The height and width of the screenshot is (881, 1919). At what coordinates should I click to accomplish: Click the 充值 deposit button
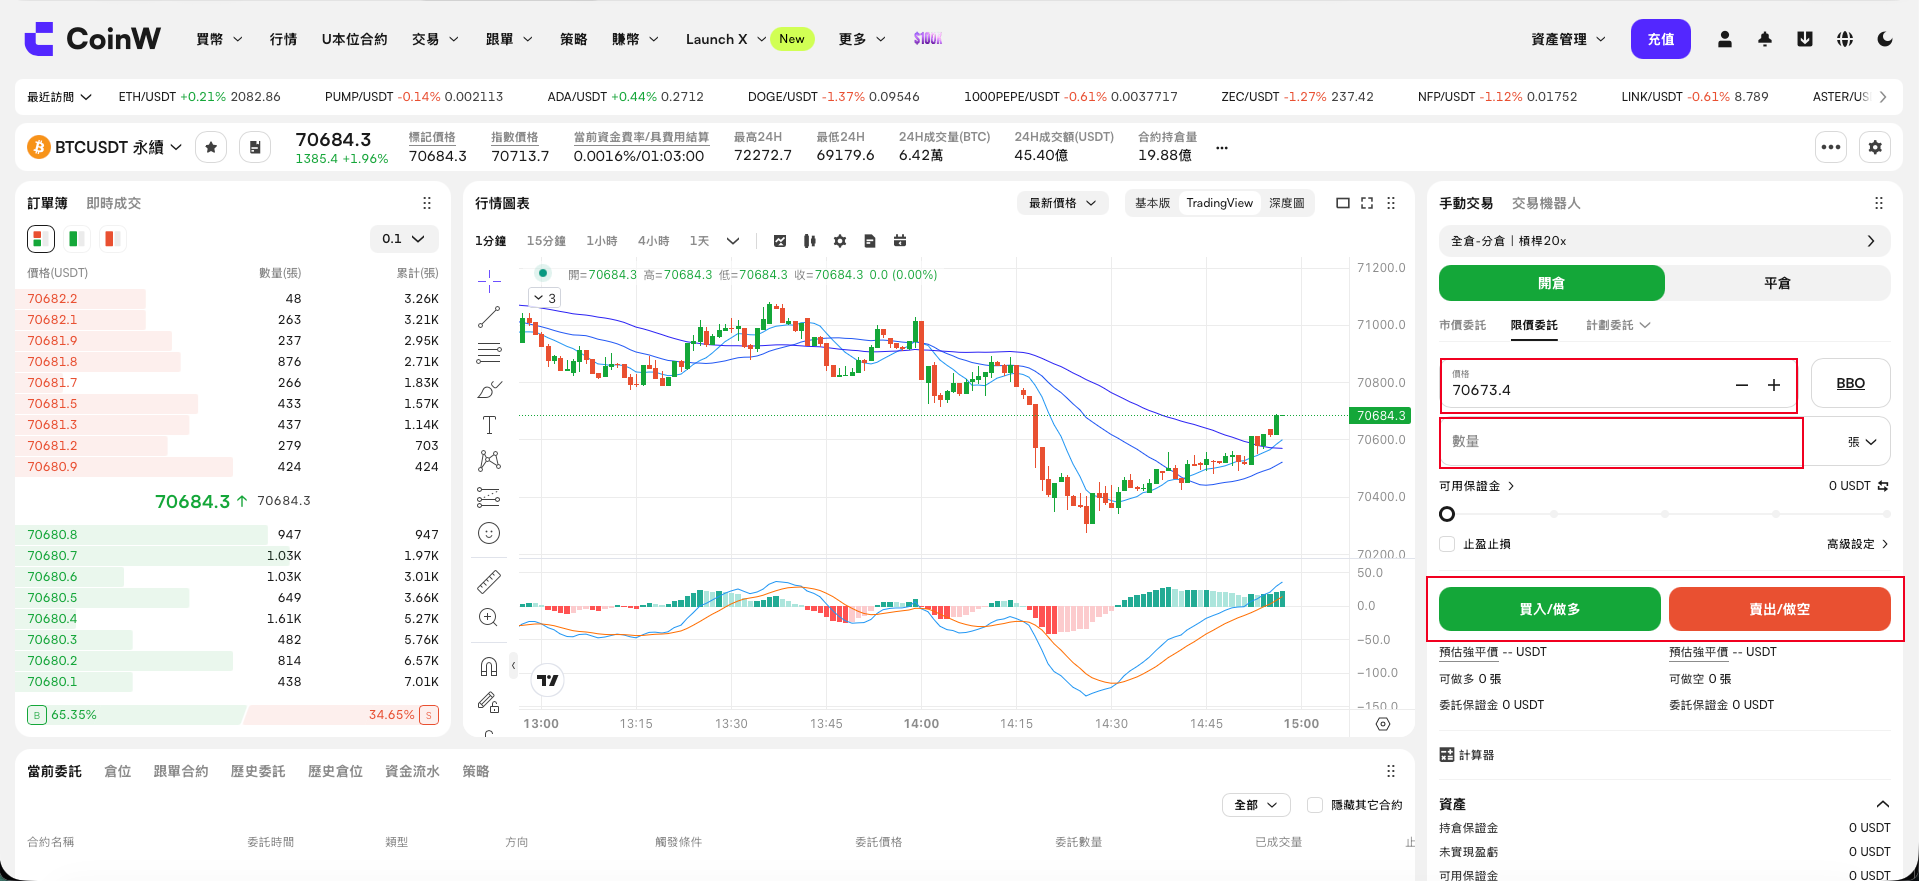tap(1661, 39)
